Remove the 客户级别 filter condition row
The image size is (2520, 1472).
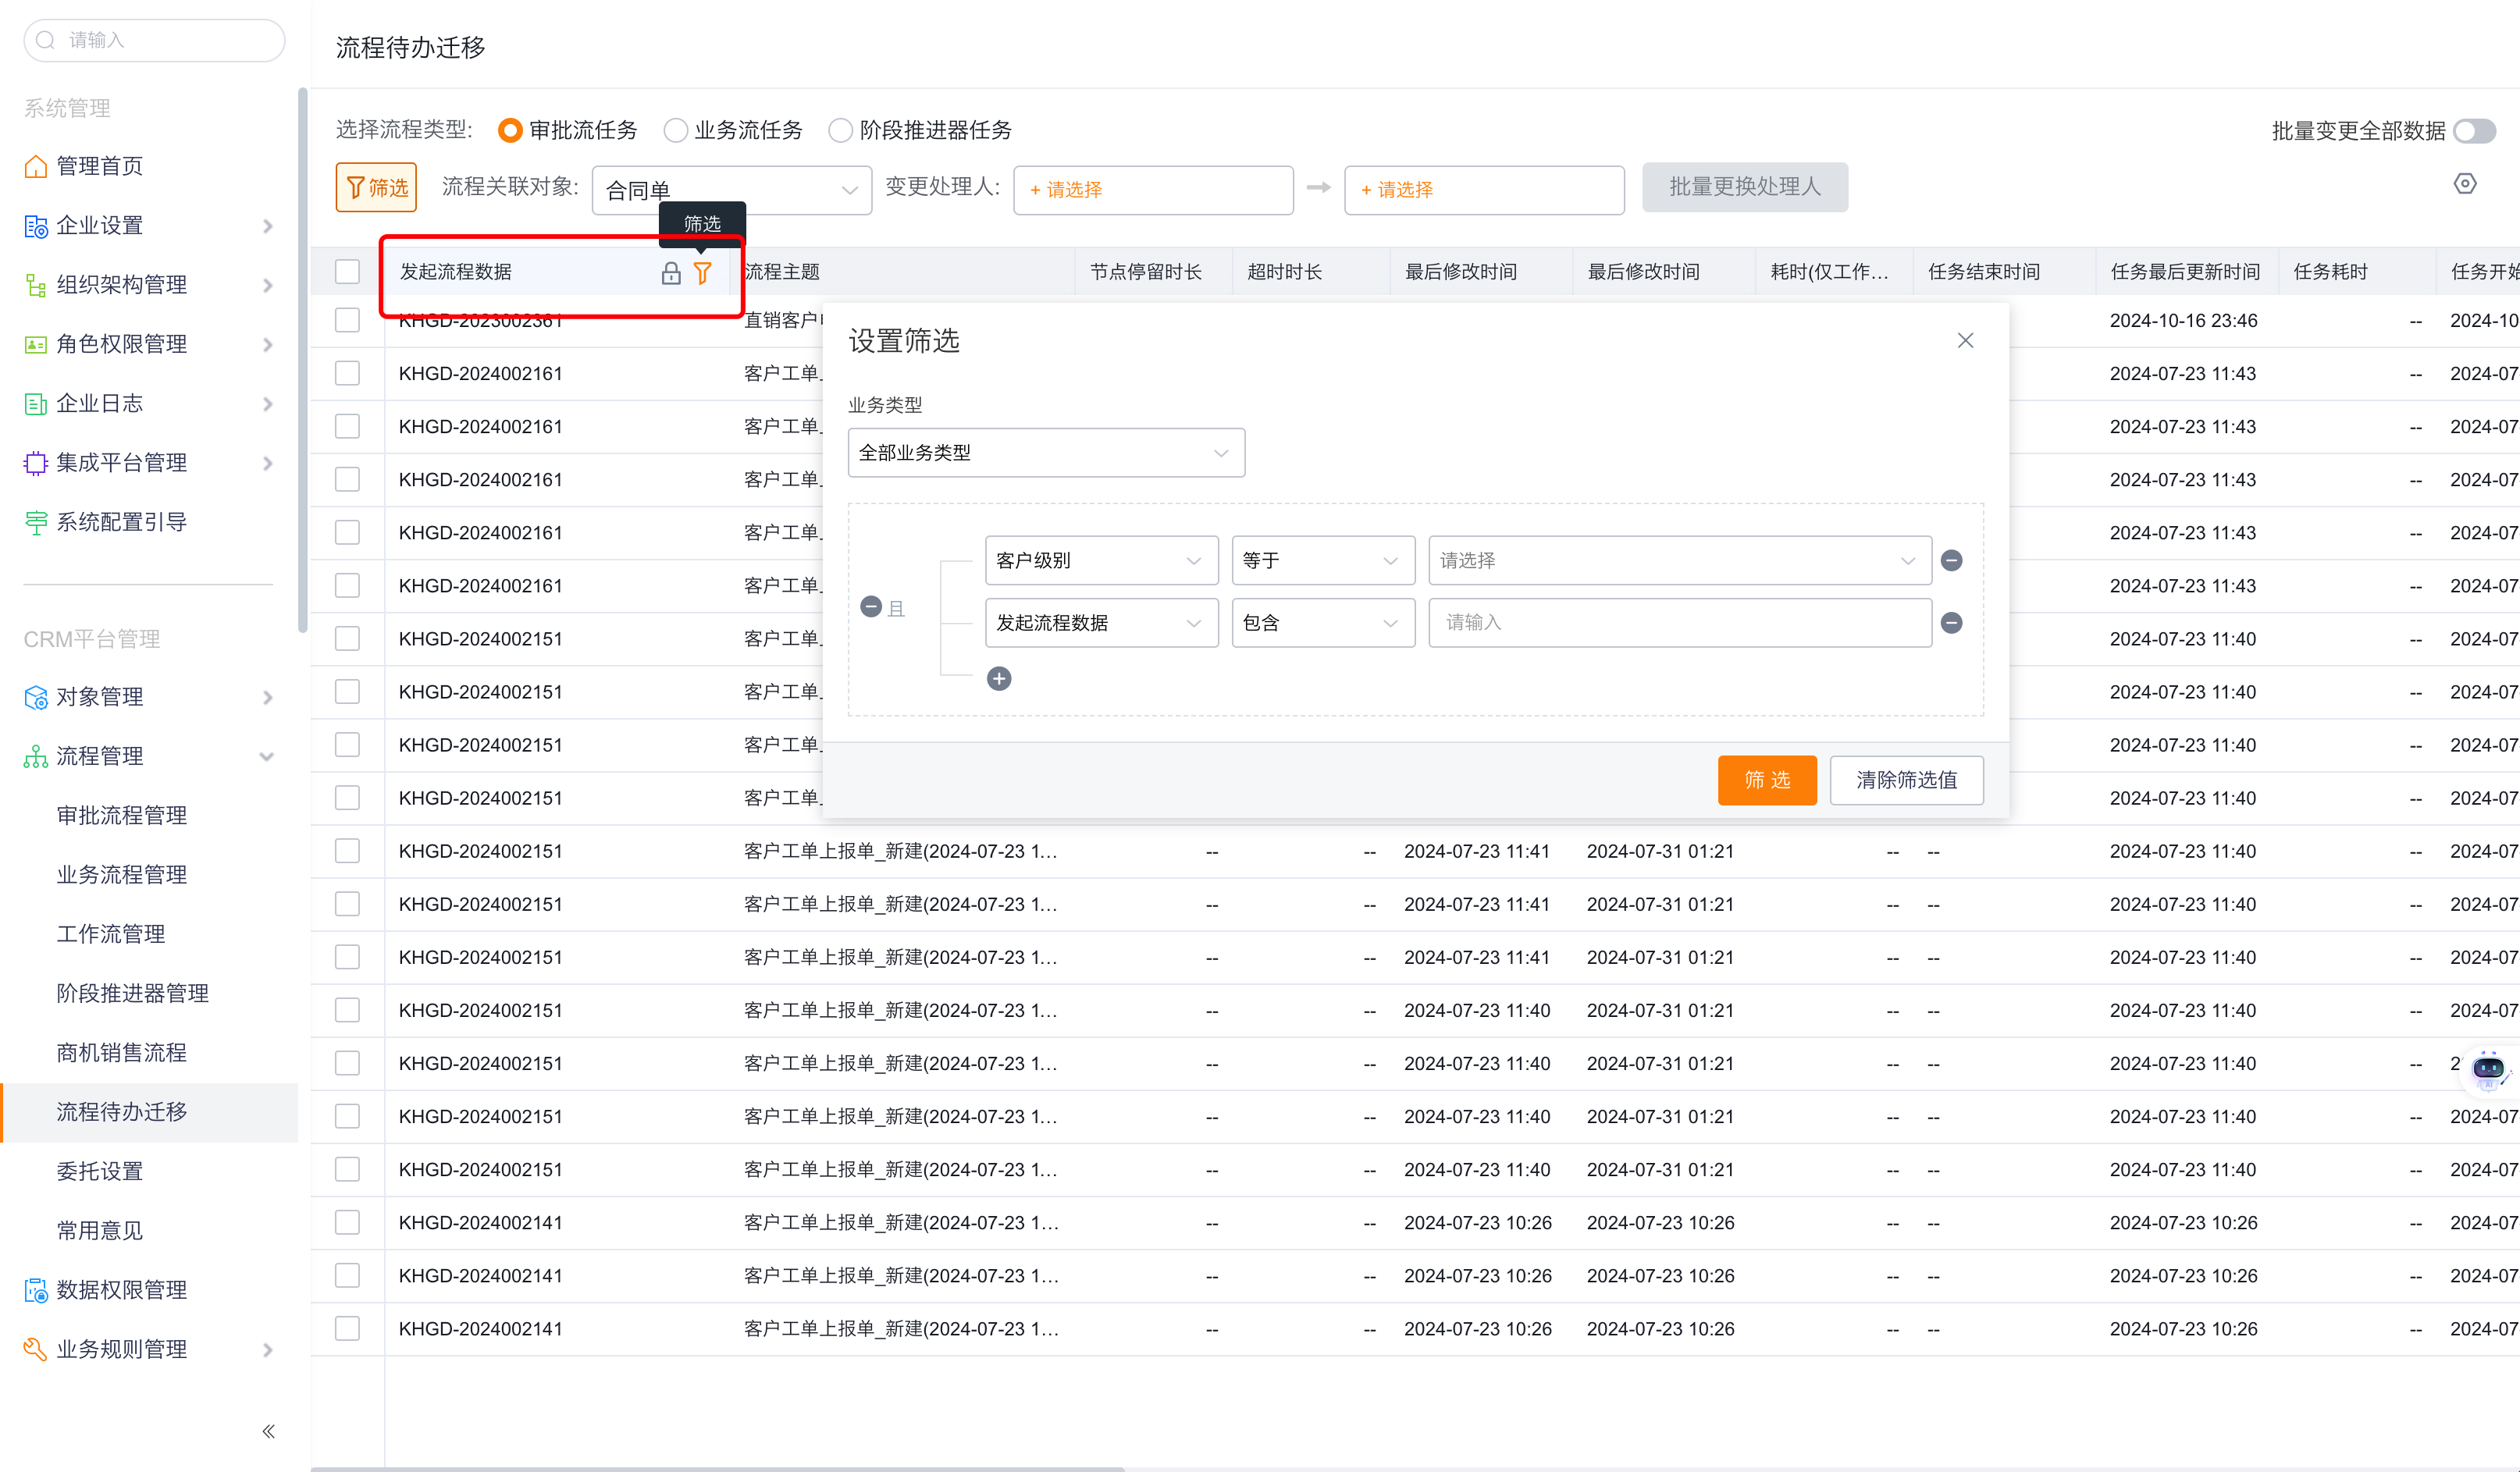pos(1951,560)
